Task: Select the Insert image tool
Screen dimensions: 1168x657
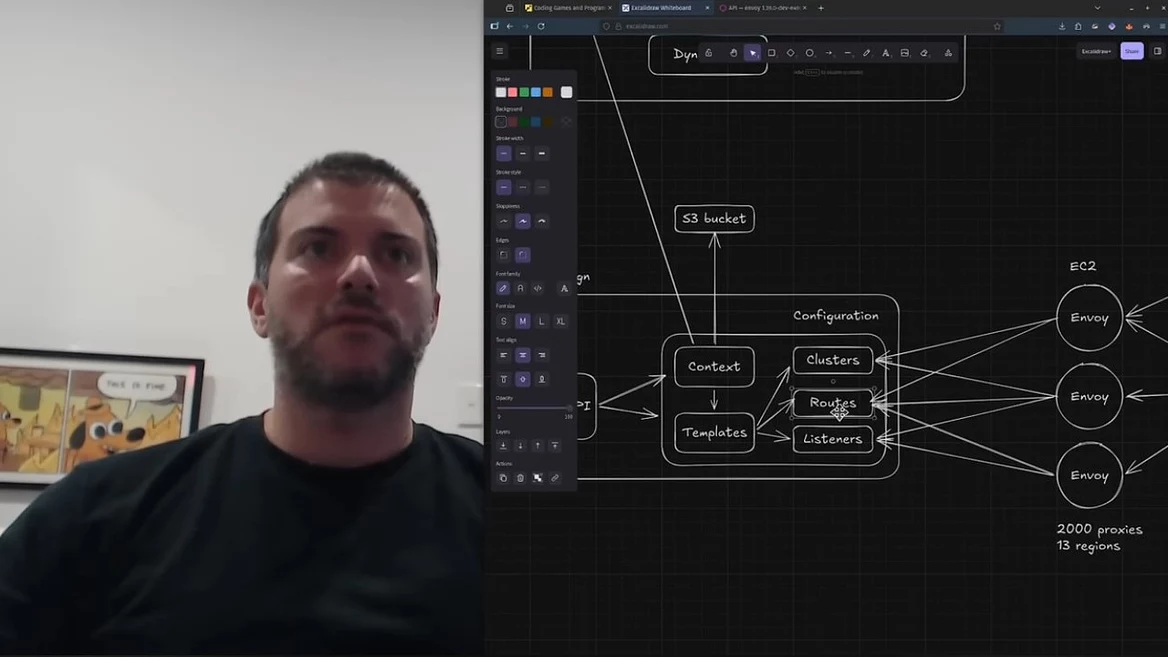Action: (x=904, y=53)
